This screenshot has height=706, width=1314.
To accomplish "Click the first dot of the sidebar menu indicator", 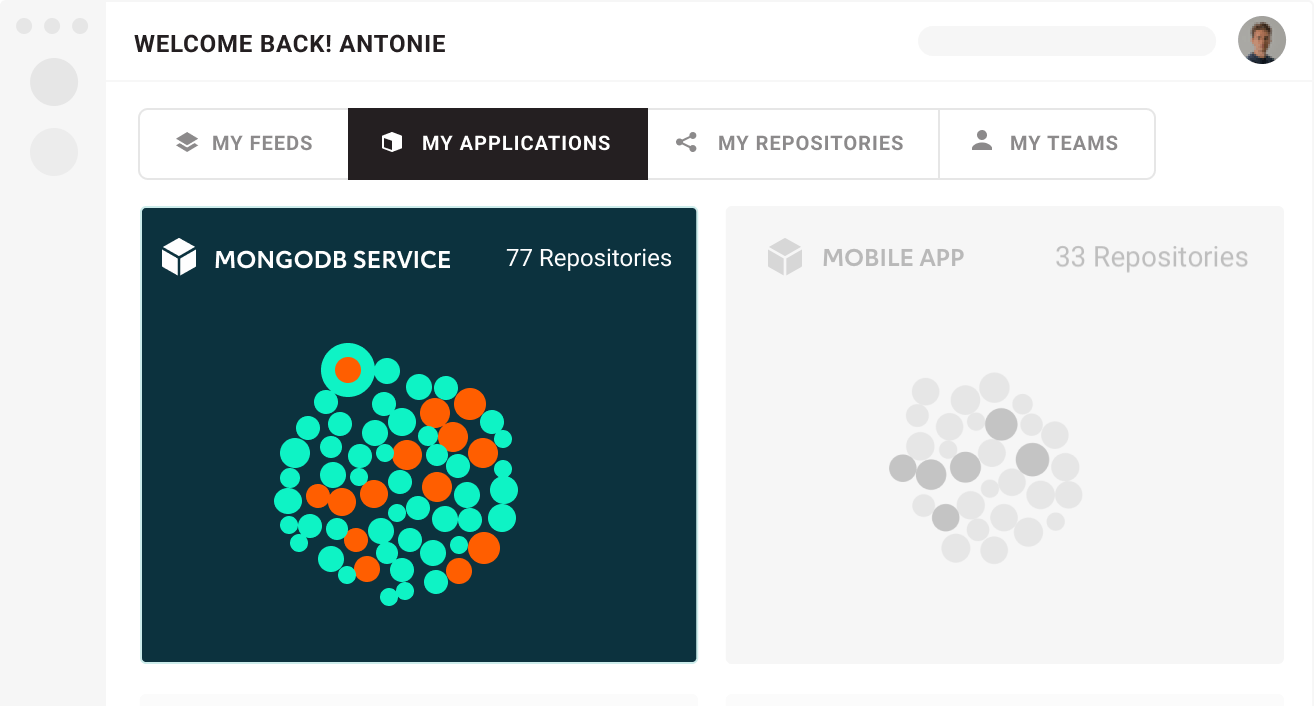I will point(24,24).
